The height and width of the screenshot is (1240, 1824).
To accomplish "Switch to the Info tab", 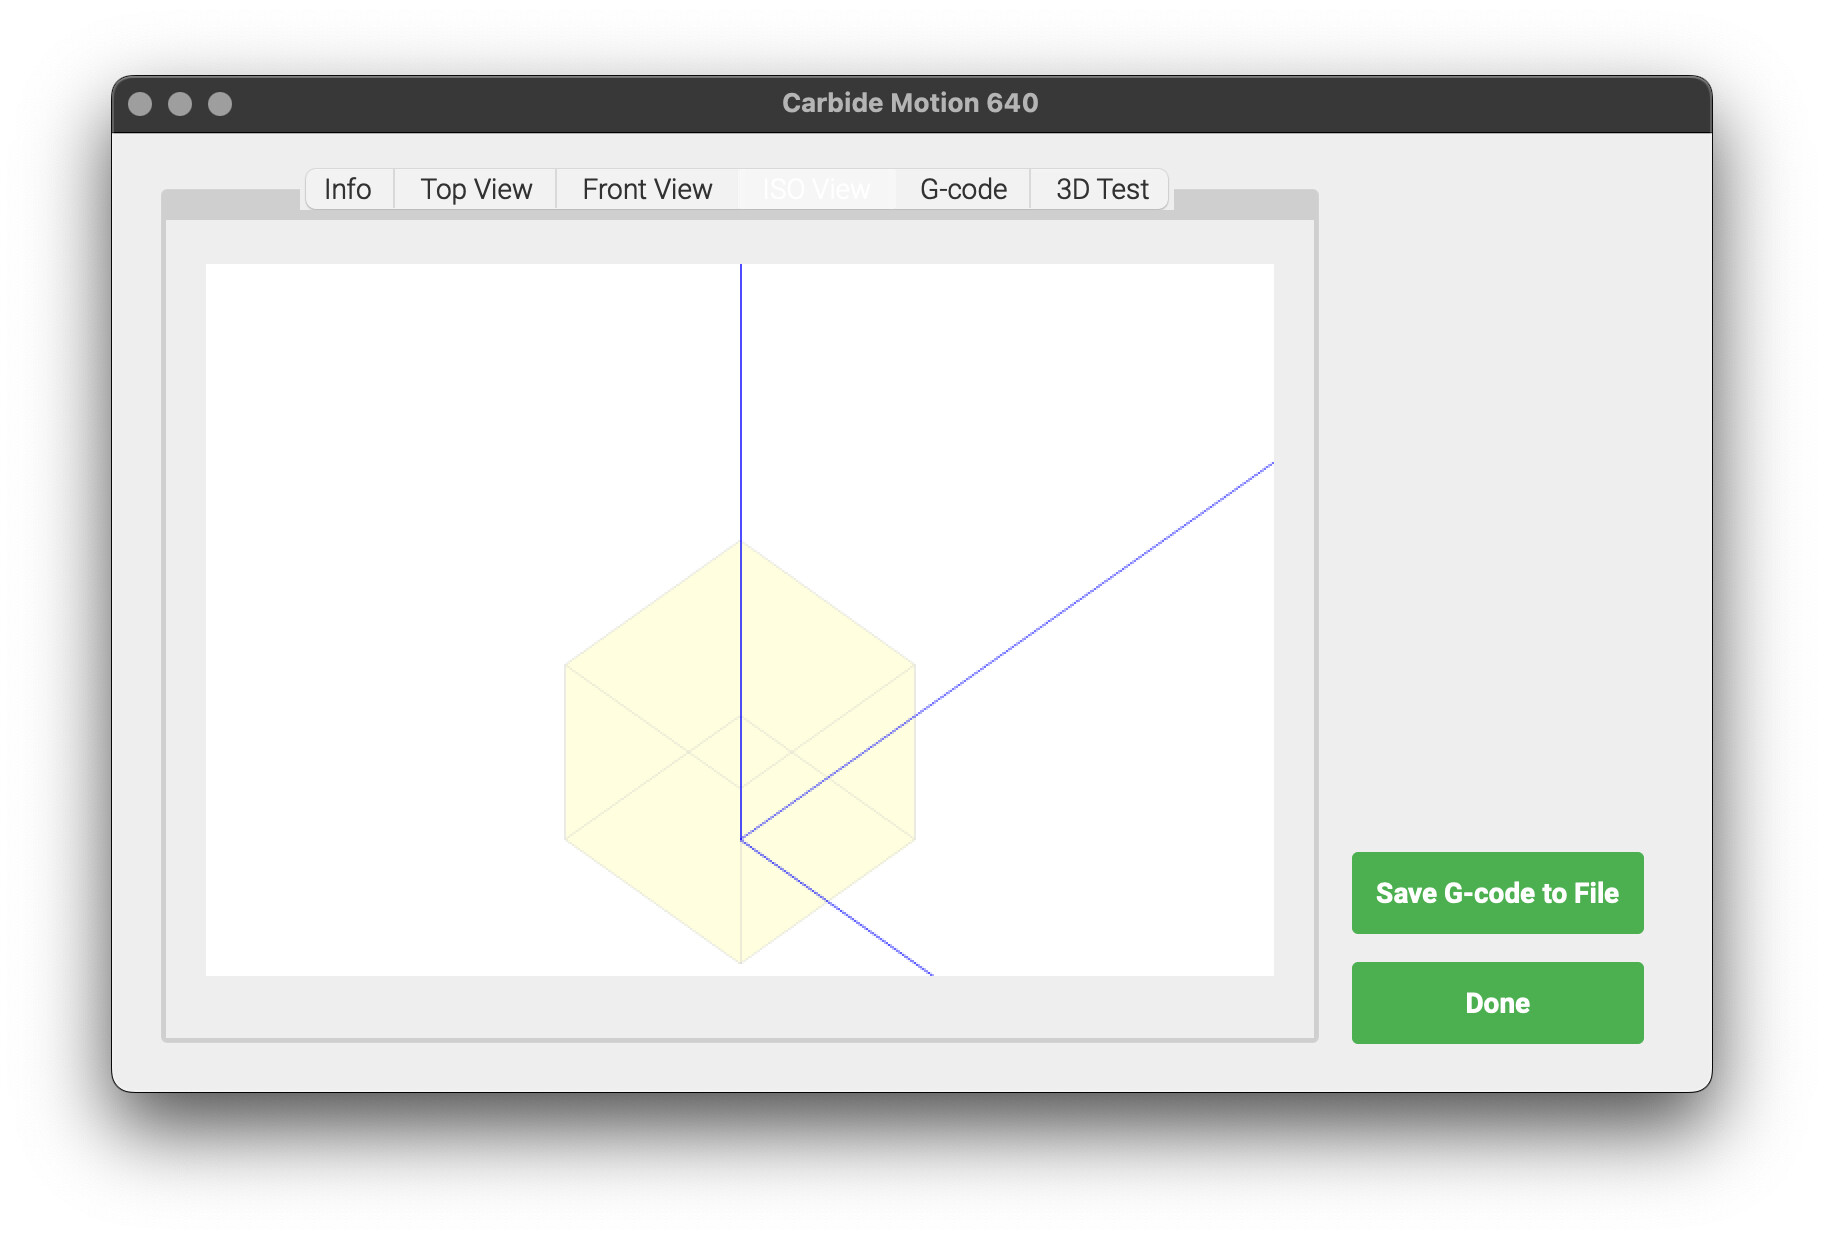I will coord(348,189).
